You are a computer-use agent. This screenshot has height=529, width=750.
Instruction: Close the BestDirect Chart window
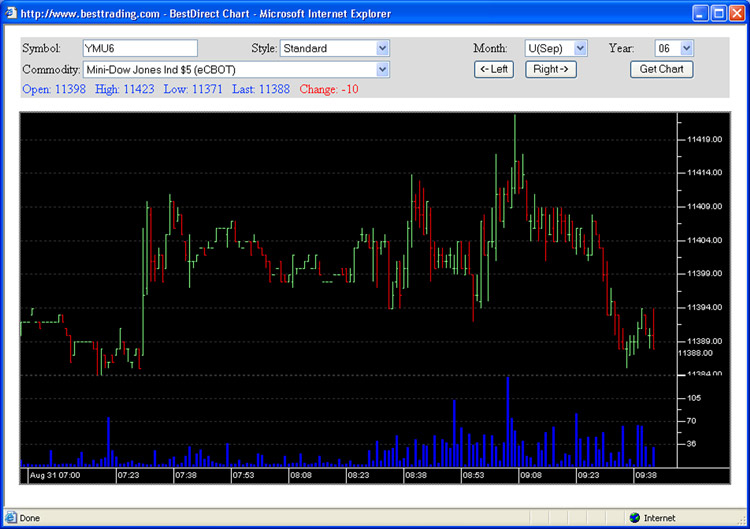pyautogui.click(x=736, y=13)
